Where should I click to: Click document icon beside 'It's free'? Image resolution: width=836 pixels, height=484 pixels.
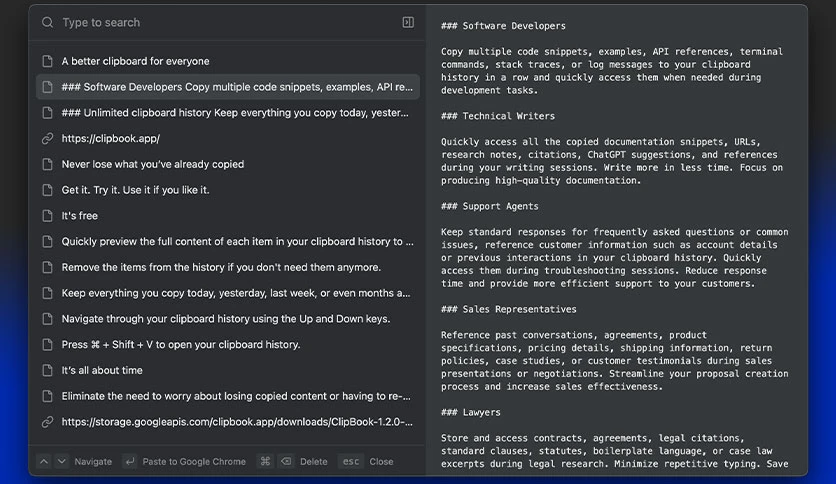47,216
